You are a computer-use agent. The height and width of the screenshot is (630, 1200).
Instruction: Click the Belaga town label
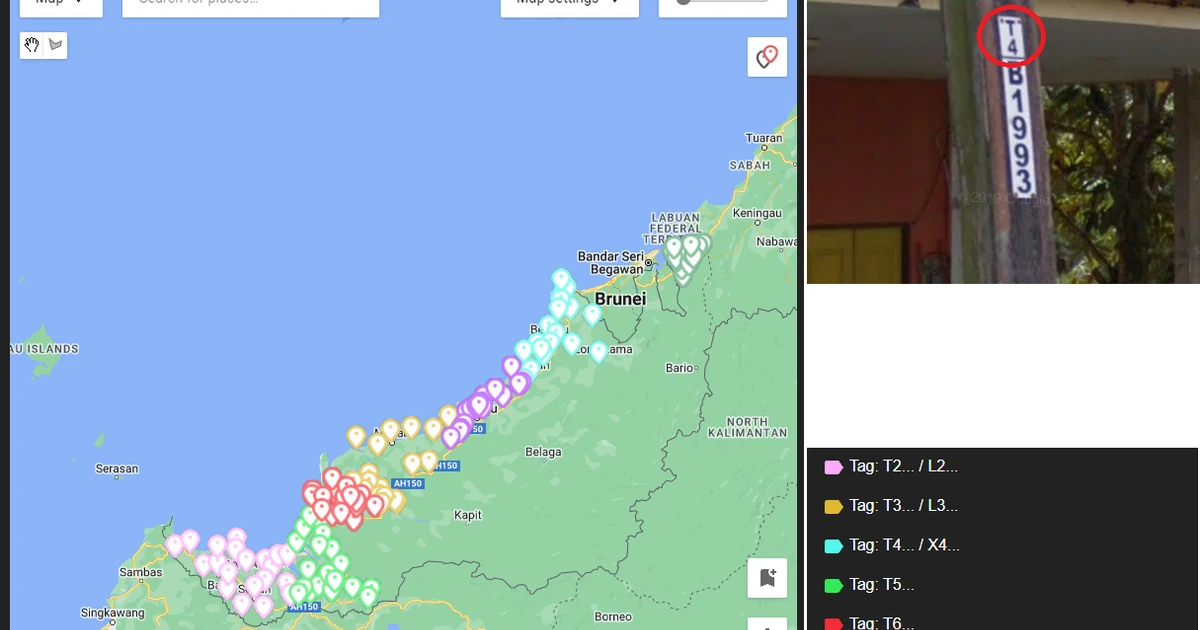(x=543, y=452)
